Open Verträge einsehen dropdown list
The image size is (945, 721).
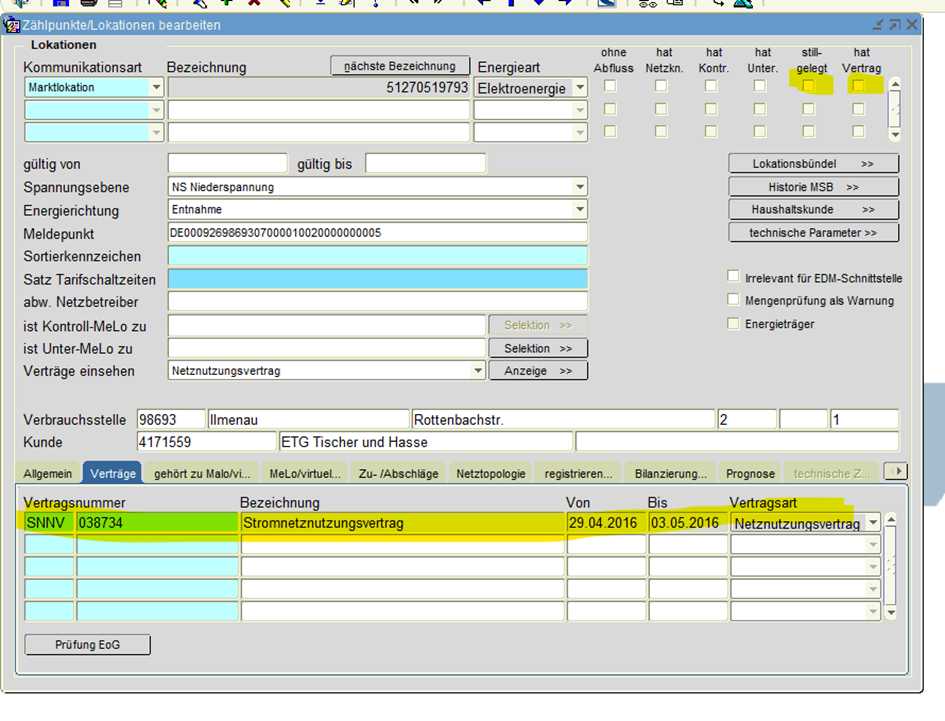[478, 371]
